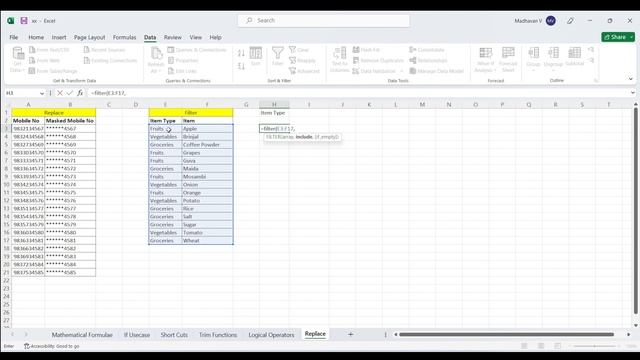Collapse the ribbon with chevron
Viewport: 640px width, 360px height.
[x=631, y=79]
